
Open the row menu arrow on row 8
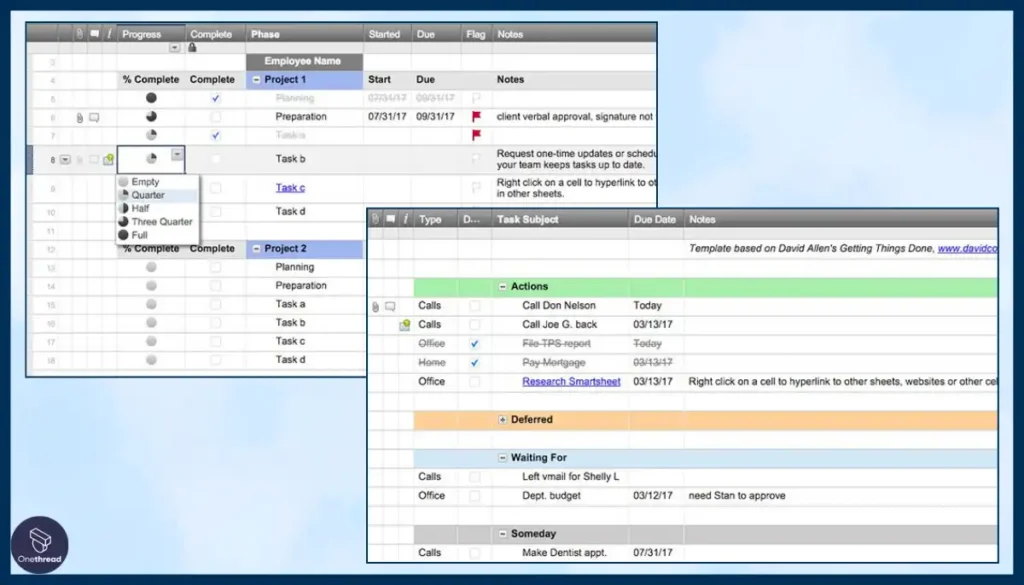click(x=65, y=159)
